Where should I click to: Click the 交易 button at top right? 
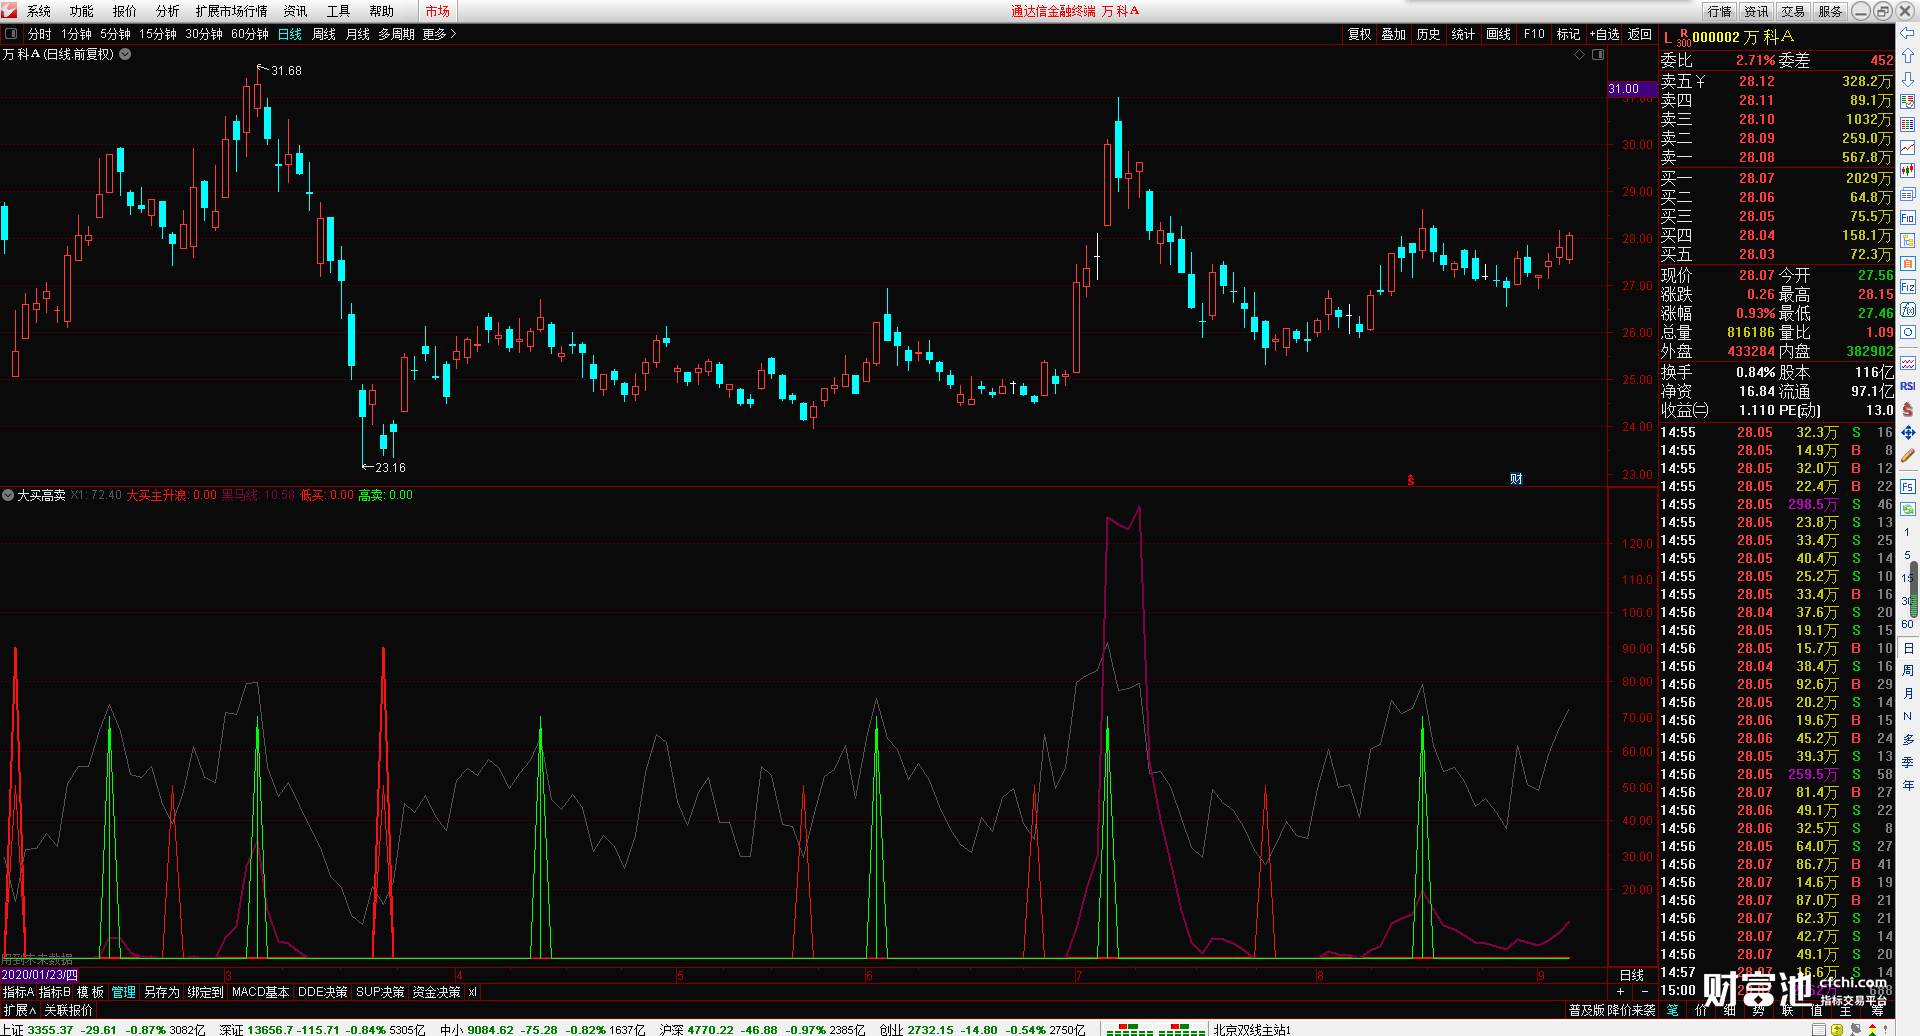click(x=1793, y=11)
